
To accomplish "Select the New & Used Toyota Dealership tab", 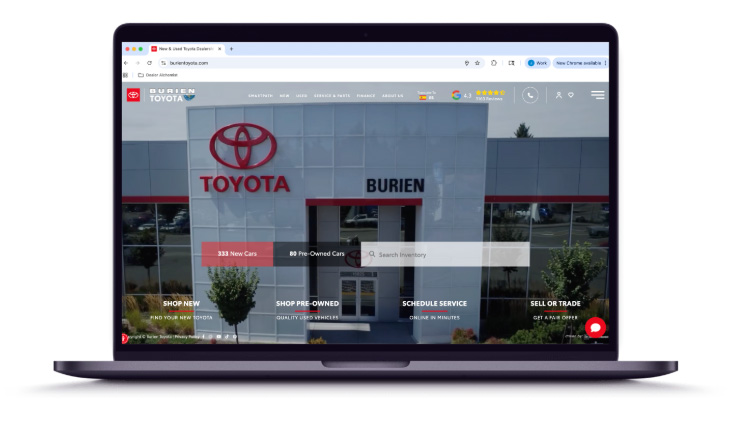I will (x=187, y=49).
